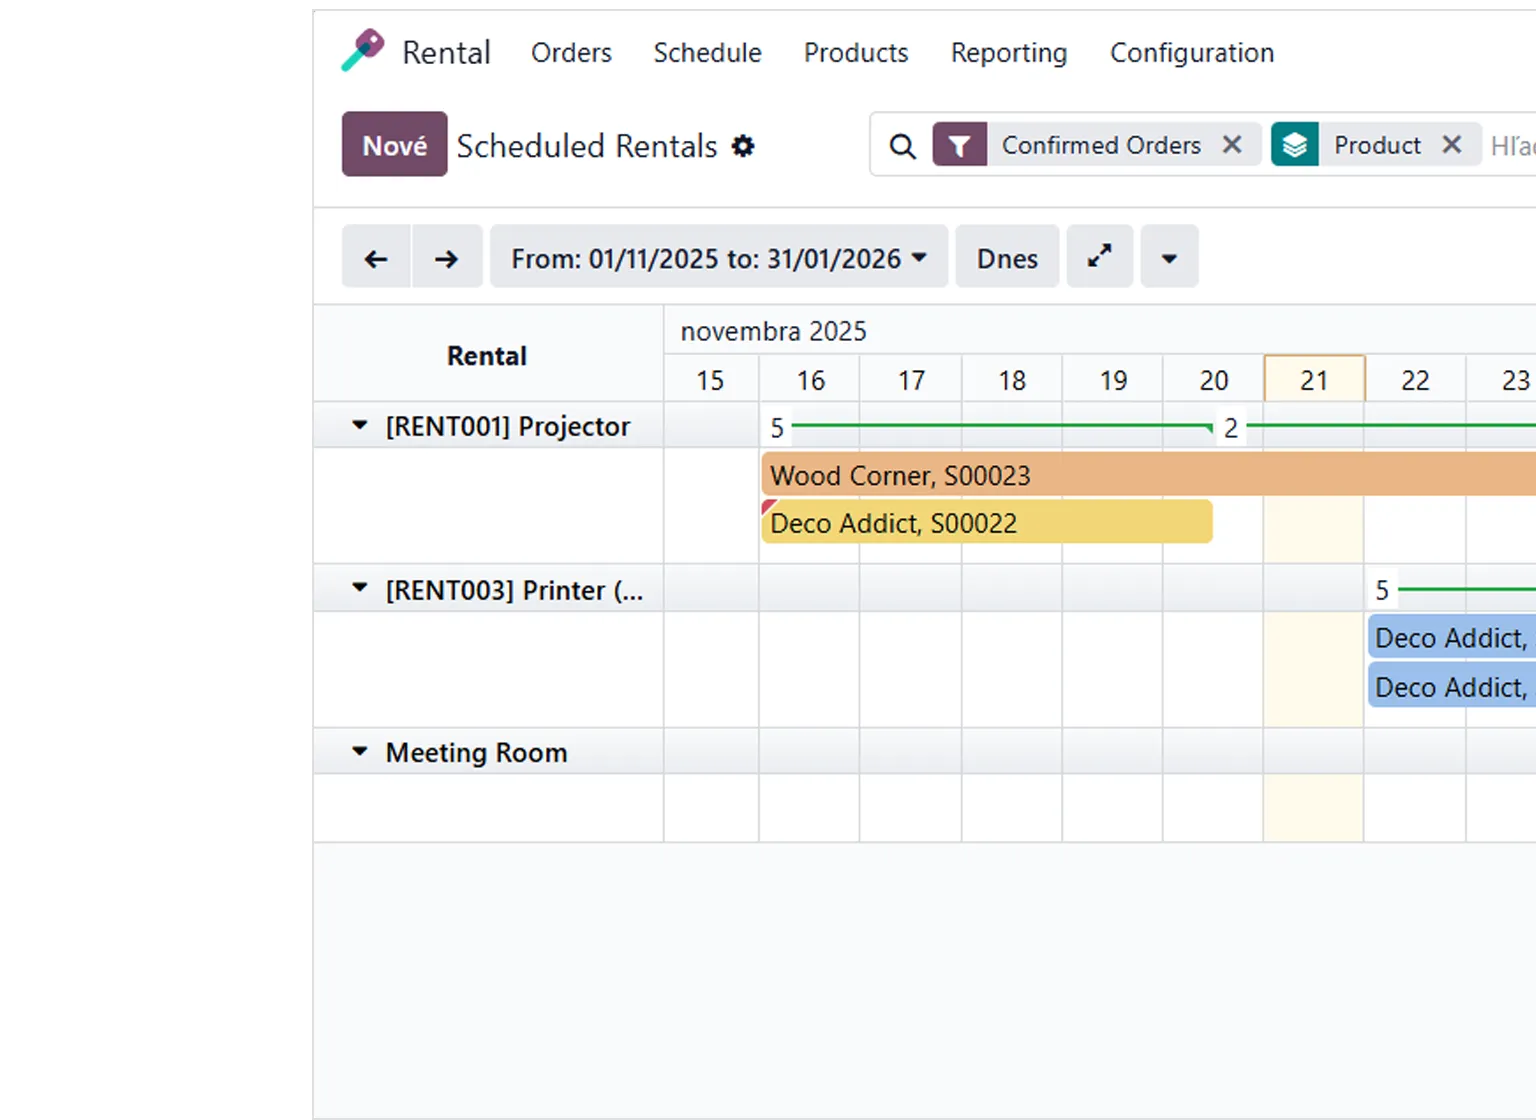Click the Rental app key icon
Image resolution: width=1536 pixels, height=1120 pixels.
coord(362,51)
